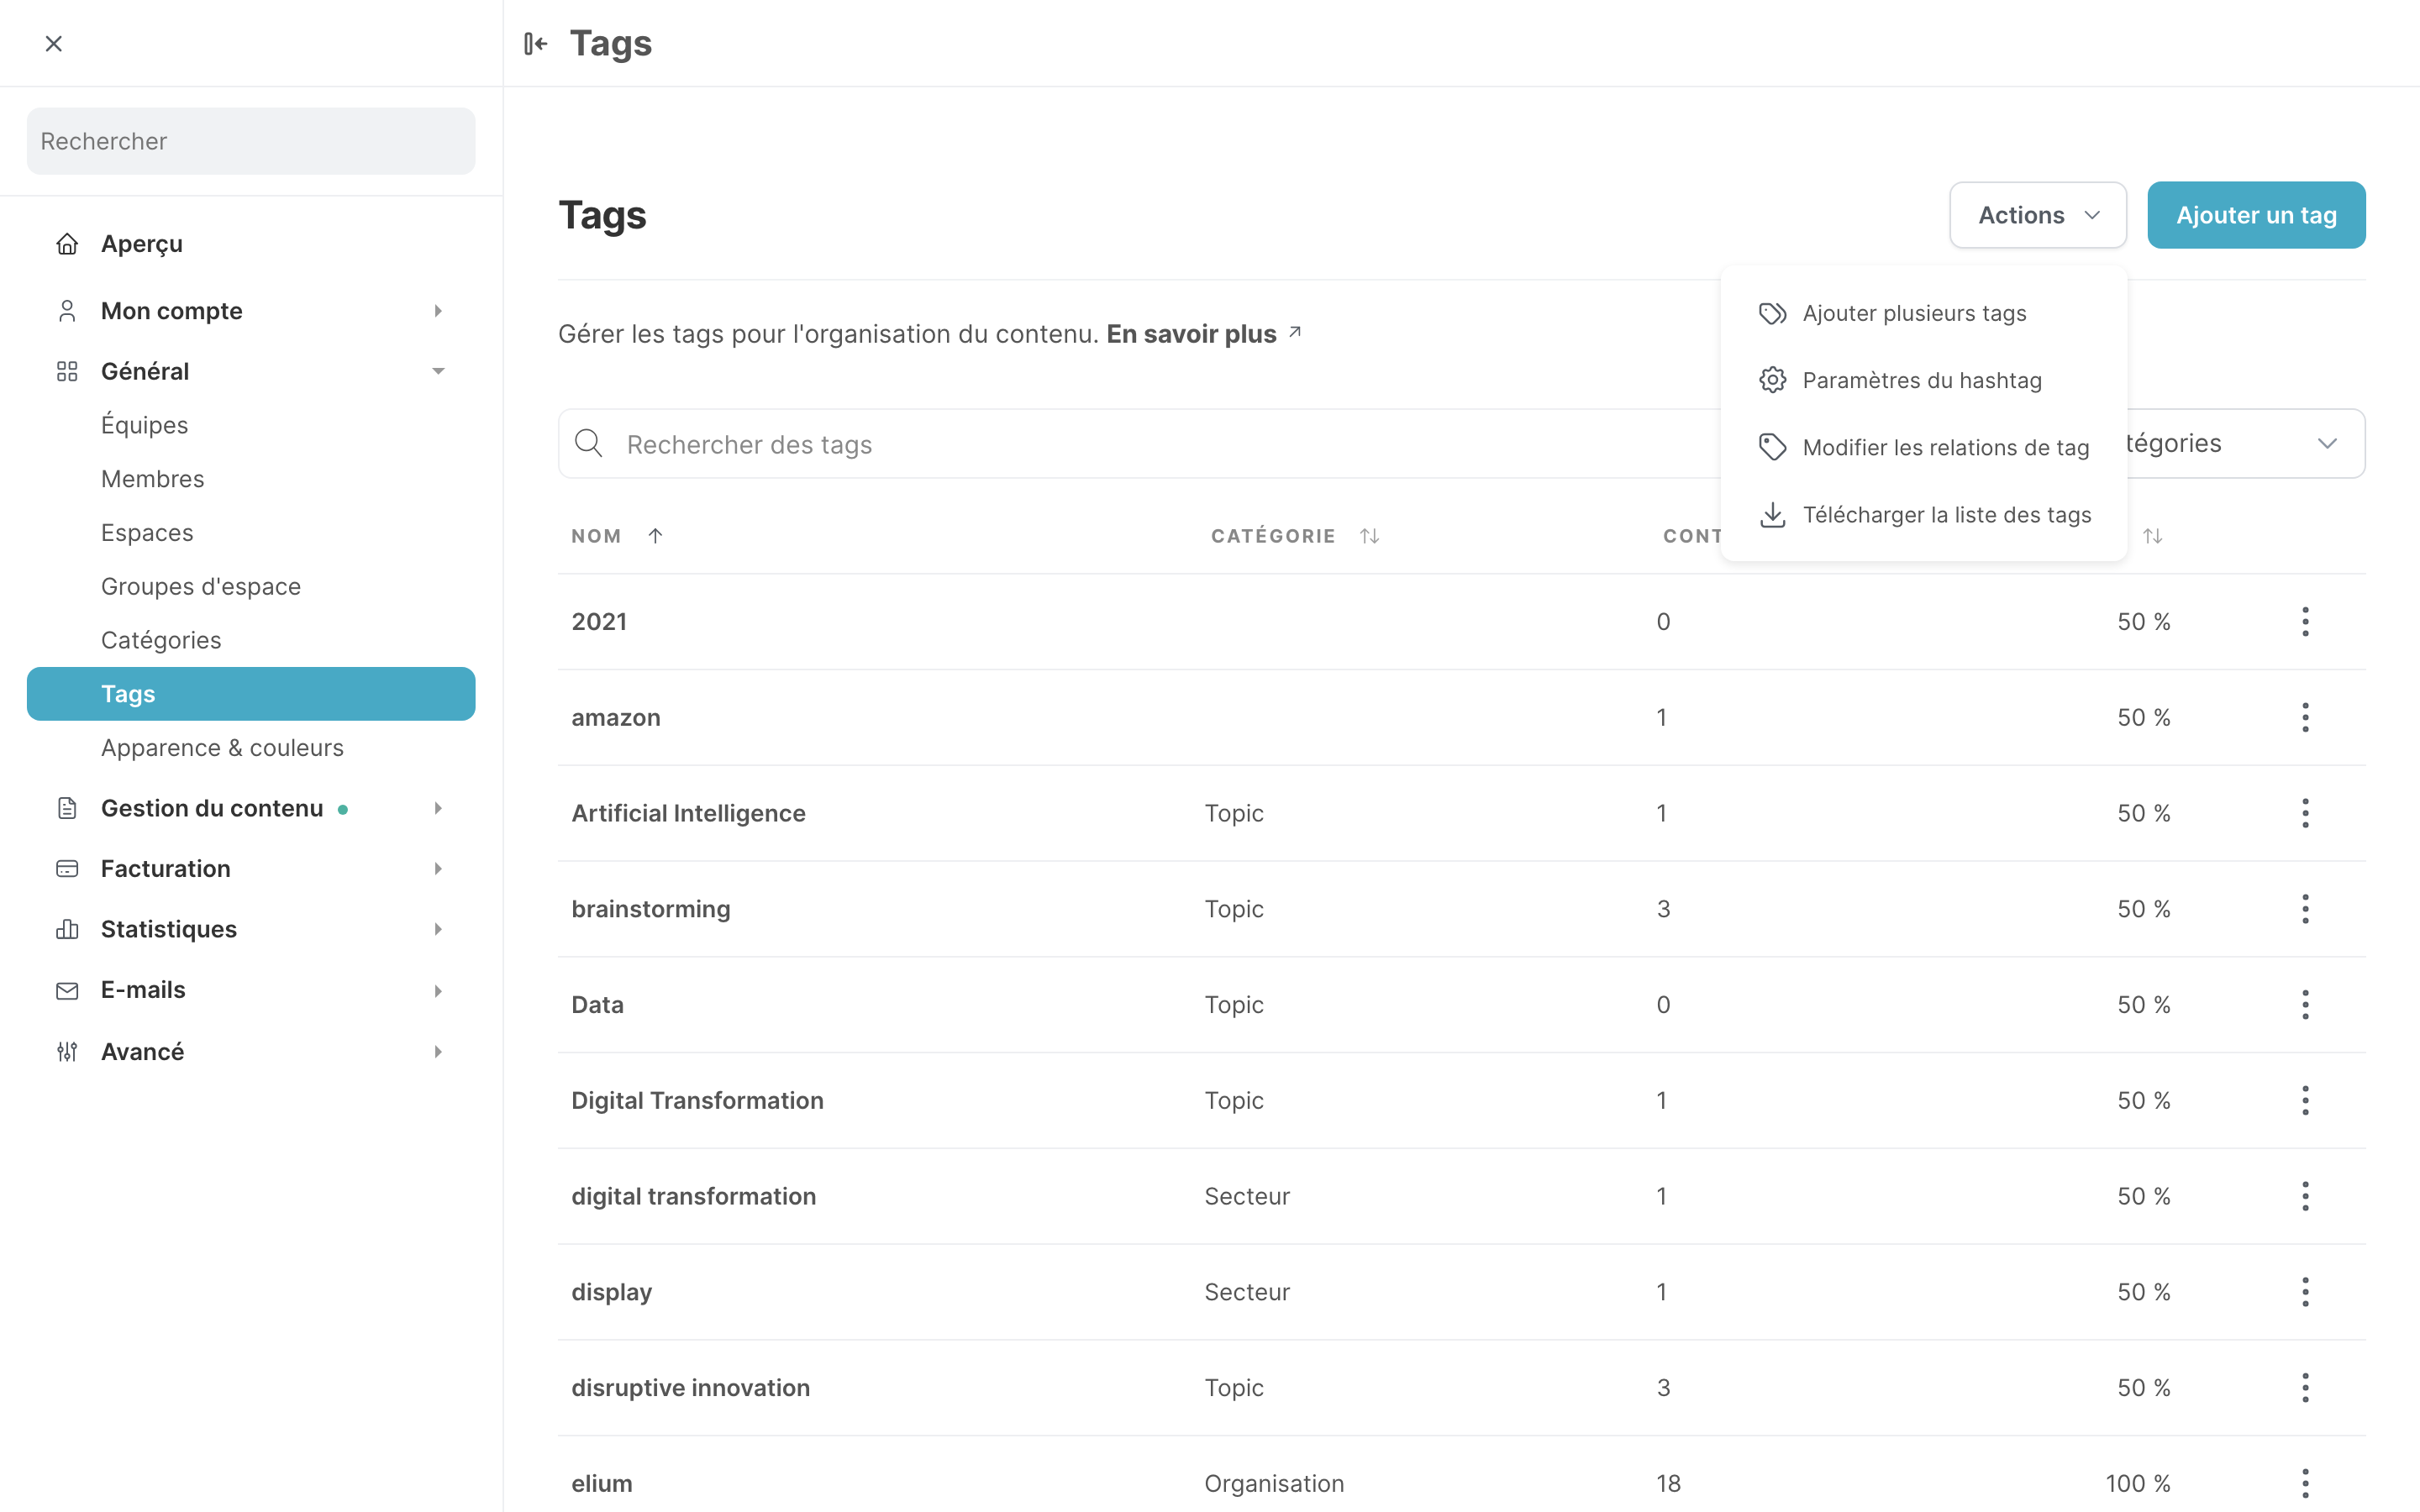Expand the Statistiques section arrow
Image resolution: width=2420 pixels, height=1512 pixels.
438,929
